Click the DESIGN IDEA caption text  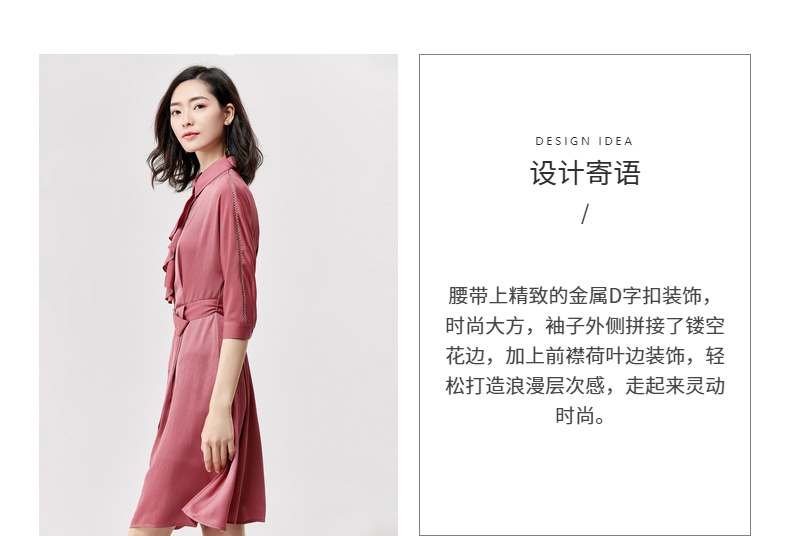coord(584,141)
